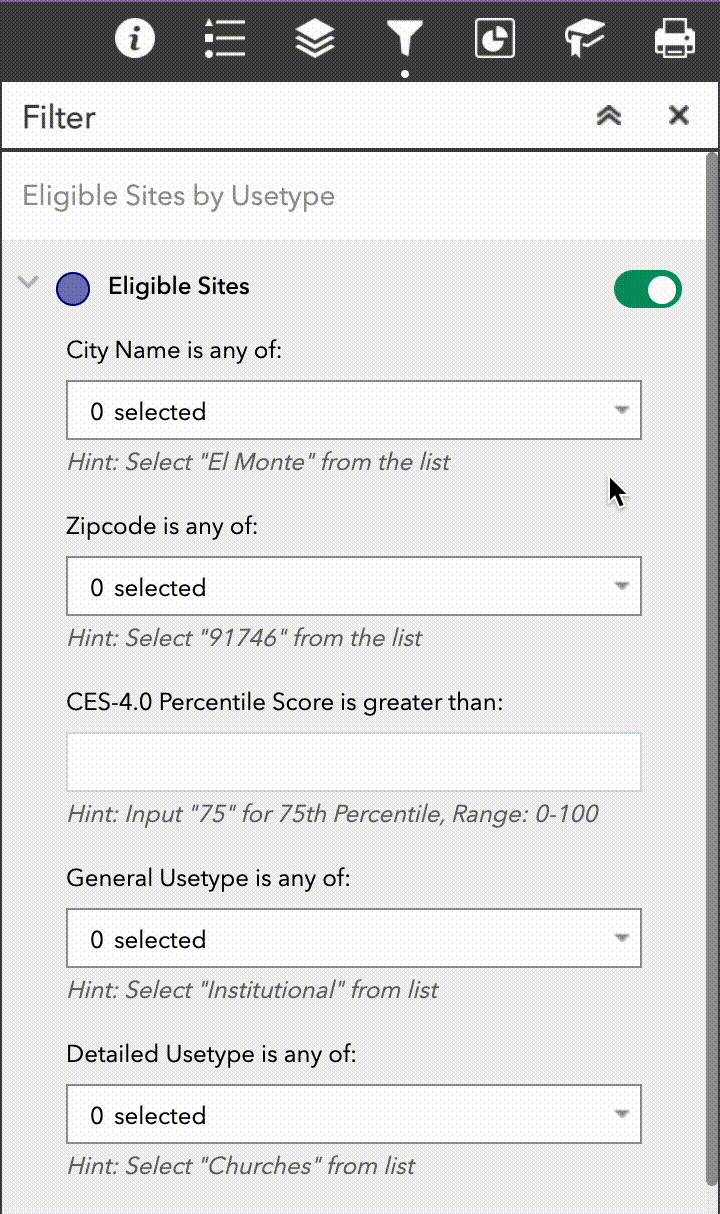Click the CES-4.0 Percentile Score input
Image resolution: width=720 pixels, height=1214 pixels.
pos(353,762)
